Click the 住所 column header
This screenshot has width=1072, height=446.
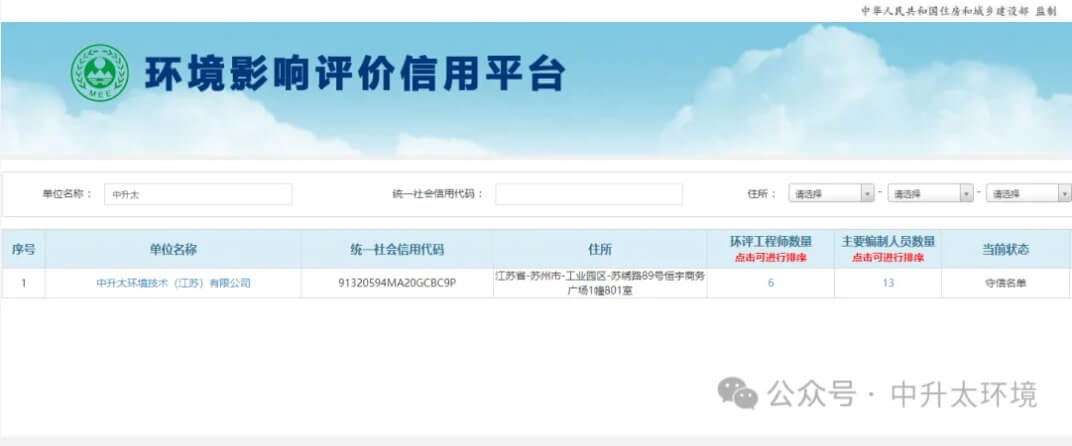click(x=600, y=249)
